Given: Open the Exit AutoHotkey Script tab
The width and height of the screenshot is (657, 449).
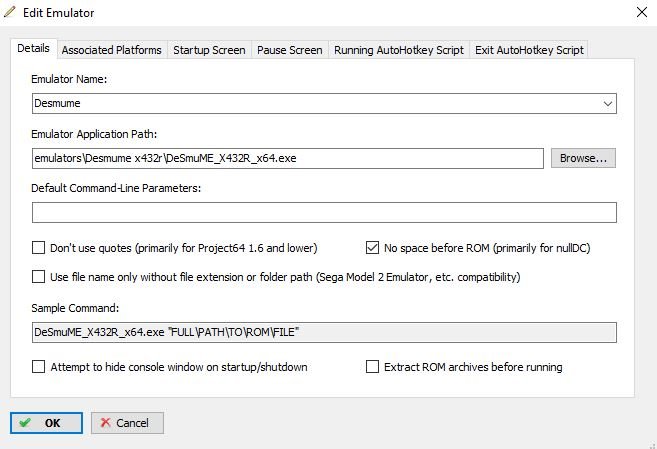Looking at the screenshot, I should pos(529,50).
